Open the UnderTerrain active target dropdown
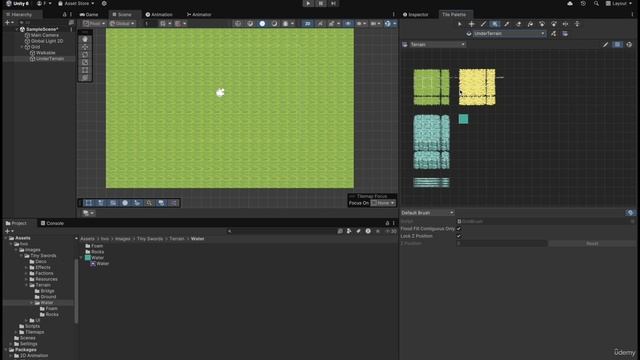This screenshot has height=360, width=640. [509, 34]
